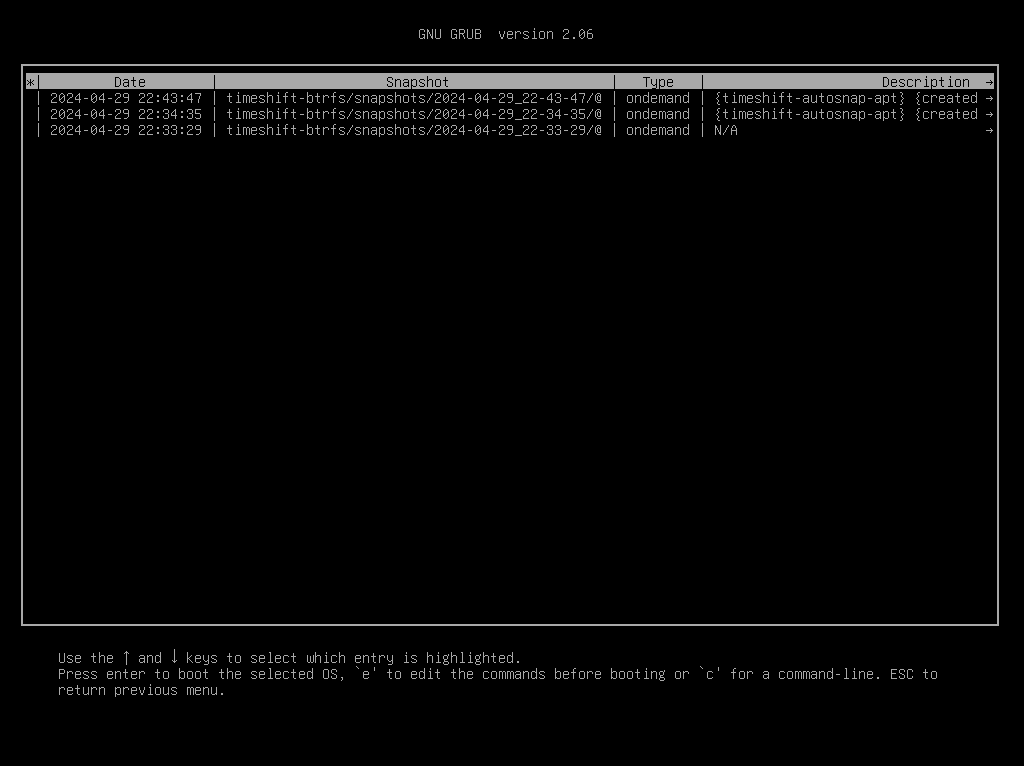Click the 'Press enter to boot' help line
The image size is (1024, 766).
pos(498,674)
